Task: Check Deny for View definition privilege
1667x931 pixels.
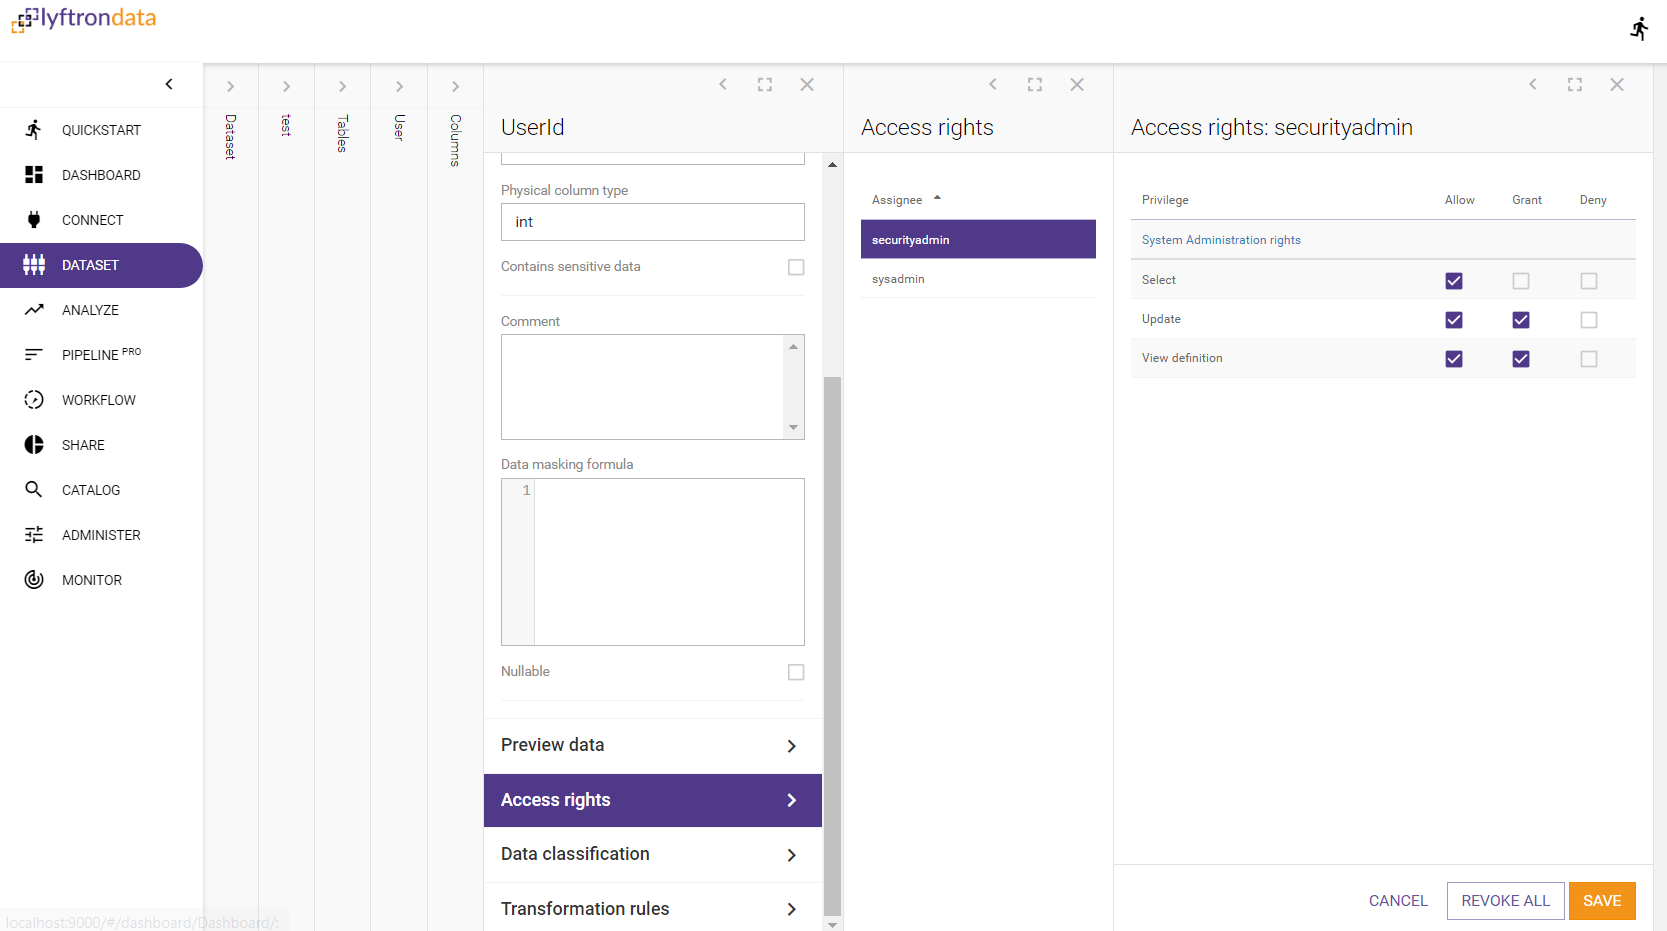Action: (1589, 359)
